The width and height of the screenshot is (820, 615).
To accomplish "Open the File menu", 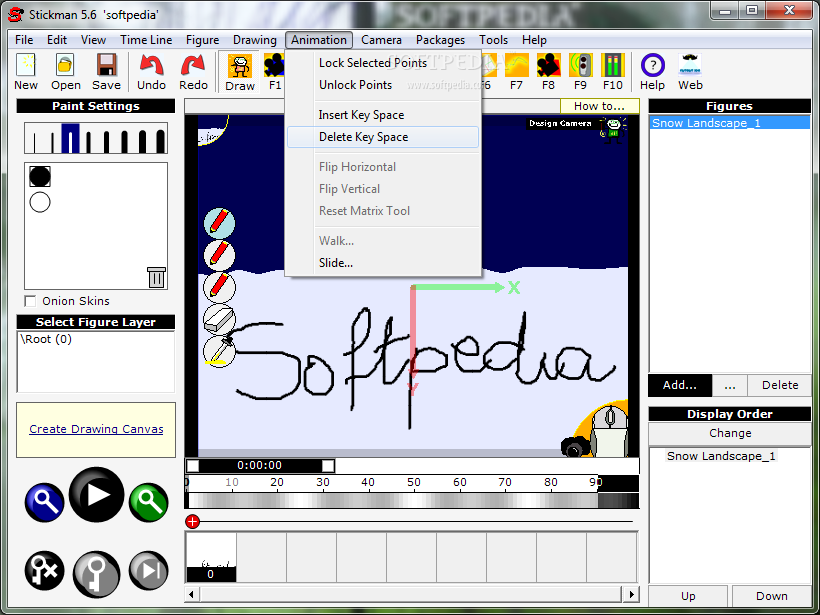I will click(24, 40).
